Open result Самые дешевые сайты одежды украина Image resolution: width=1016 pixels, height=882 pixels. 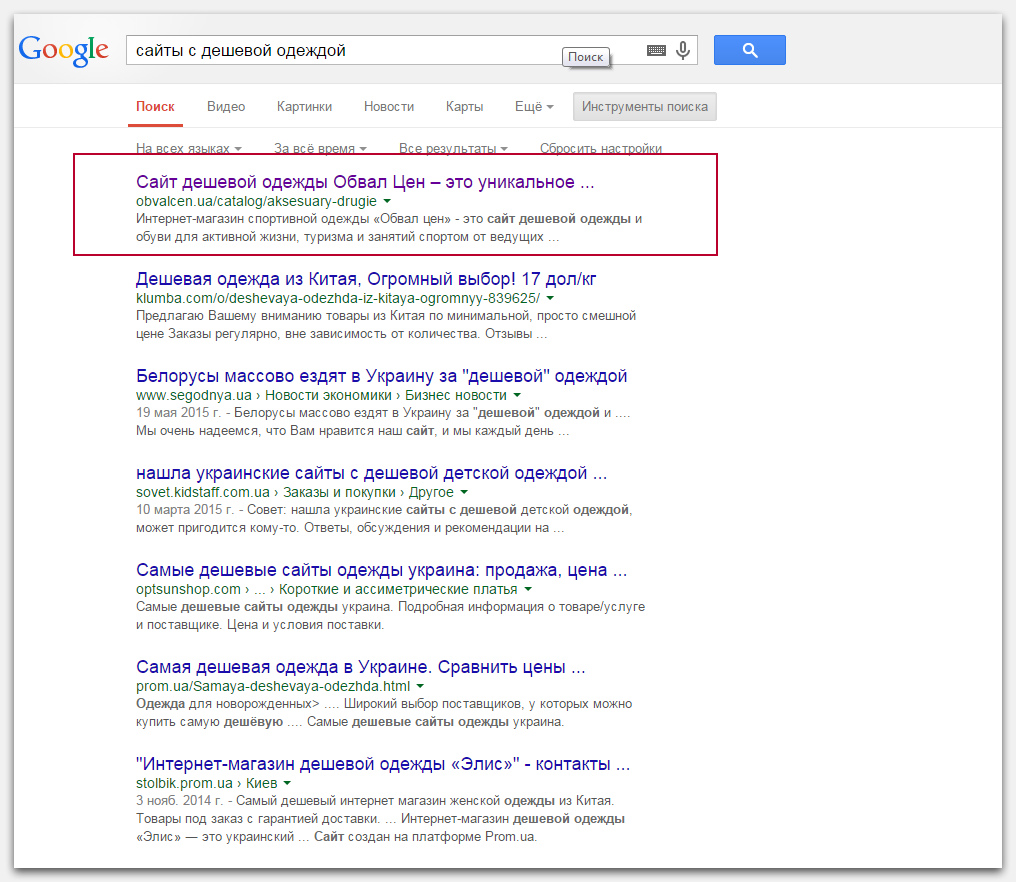tap(381, 570)
